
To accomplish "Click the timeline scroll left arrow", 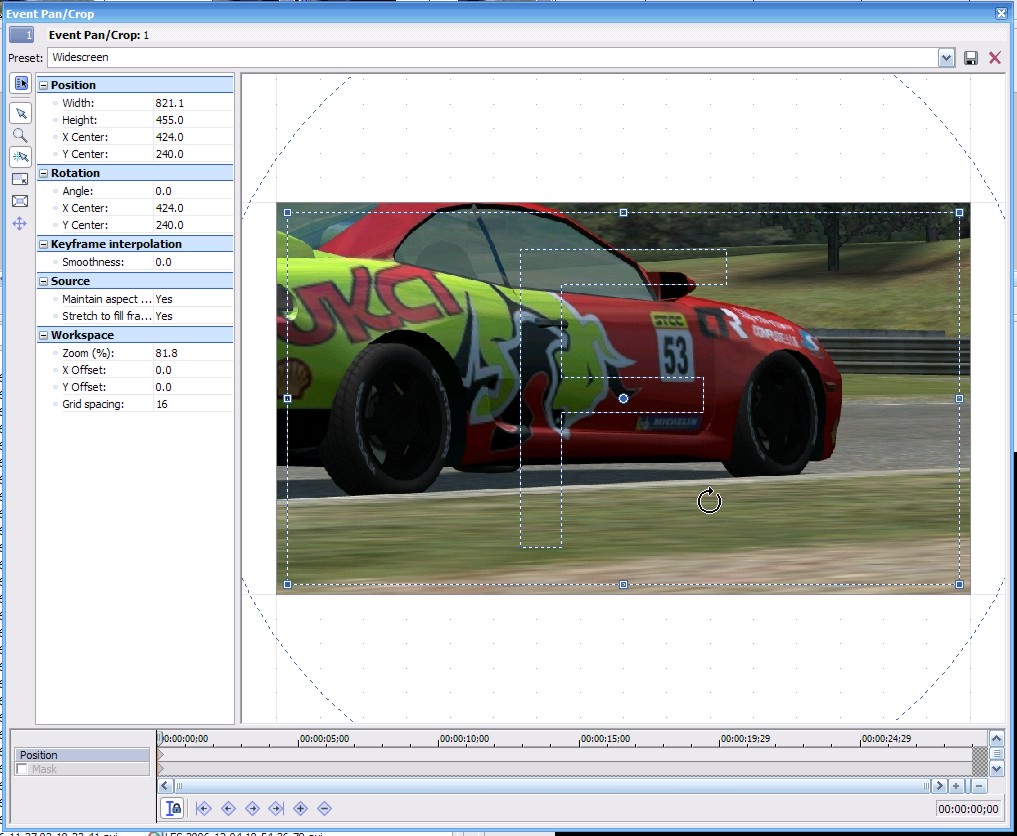I will coord(165,786).
